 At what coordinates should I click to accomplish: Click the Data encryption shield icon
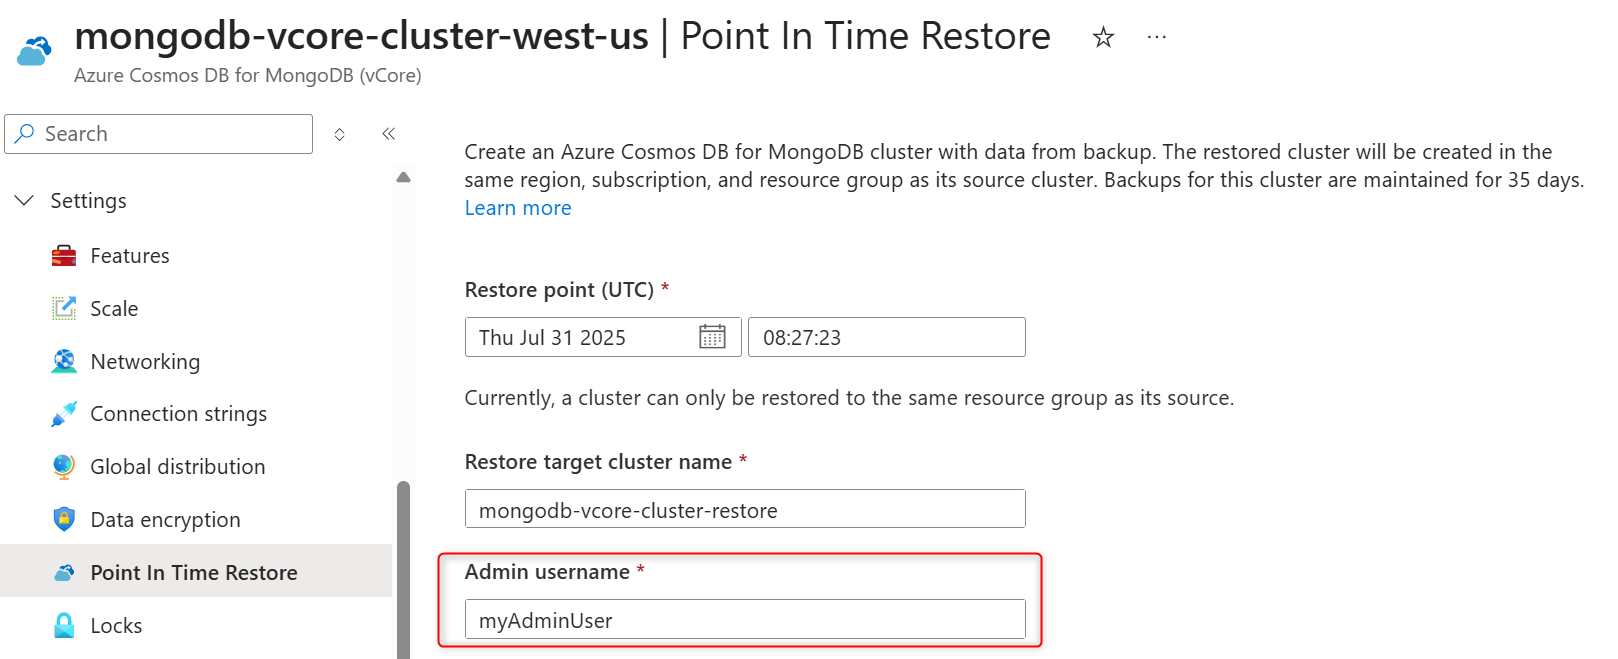(x=64, y=520)
